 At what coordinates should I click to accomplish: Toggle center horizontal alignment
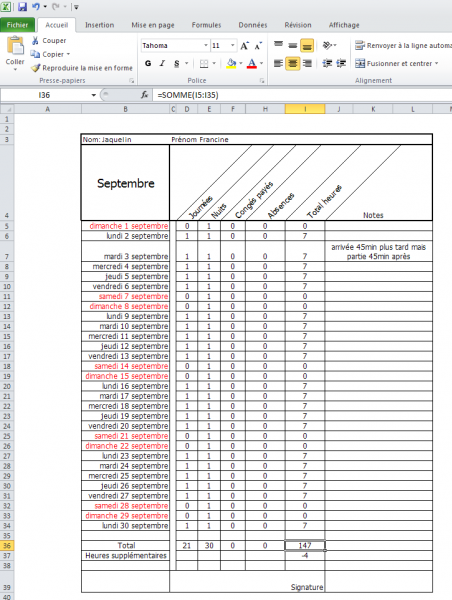pos(293,64)
